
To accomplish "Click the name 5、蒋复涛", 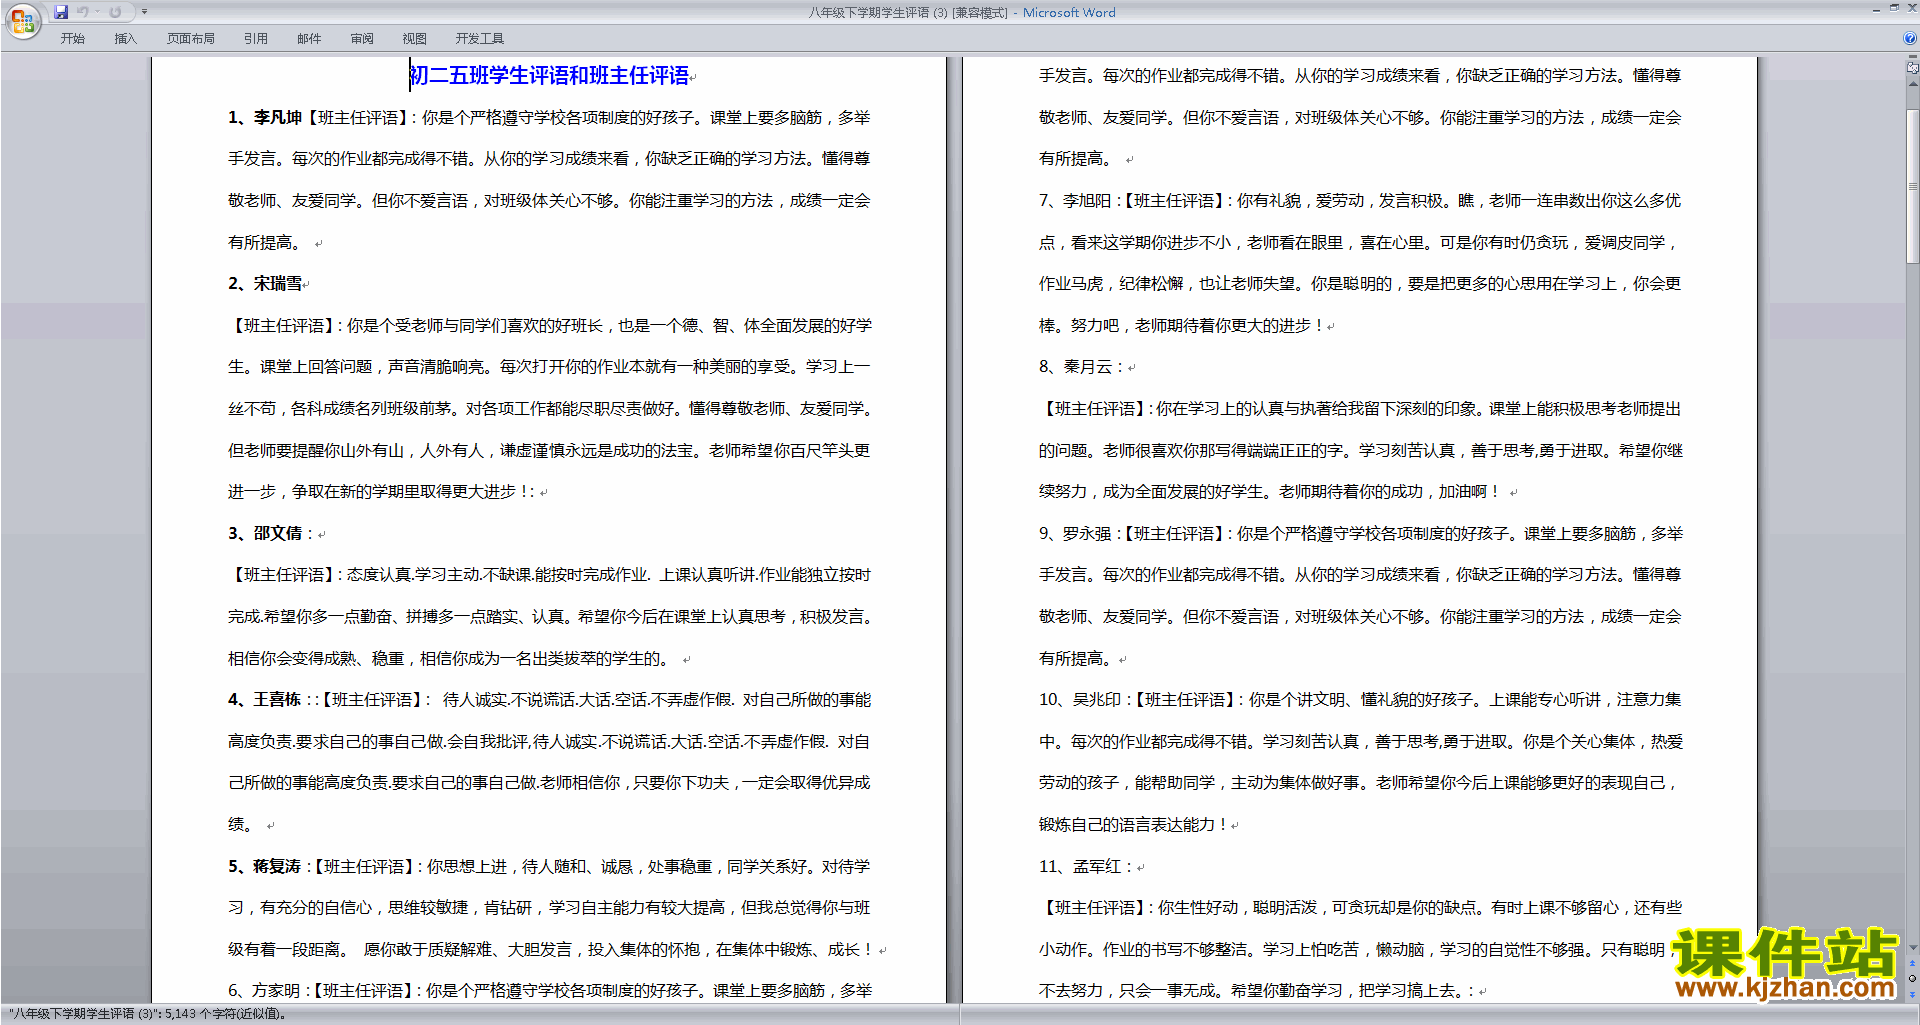I will (264, 866).
